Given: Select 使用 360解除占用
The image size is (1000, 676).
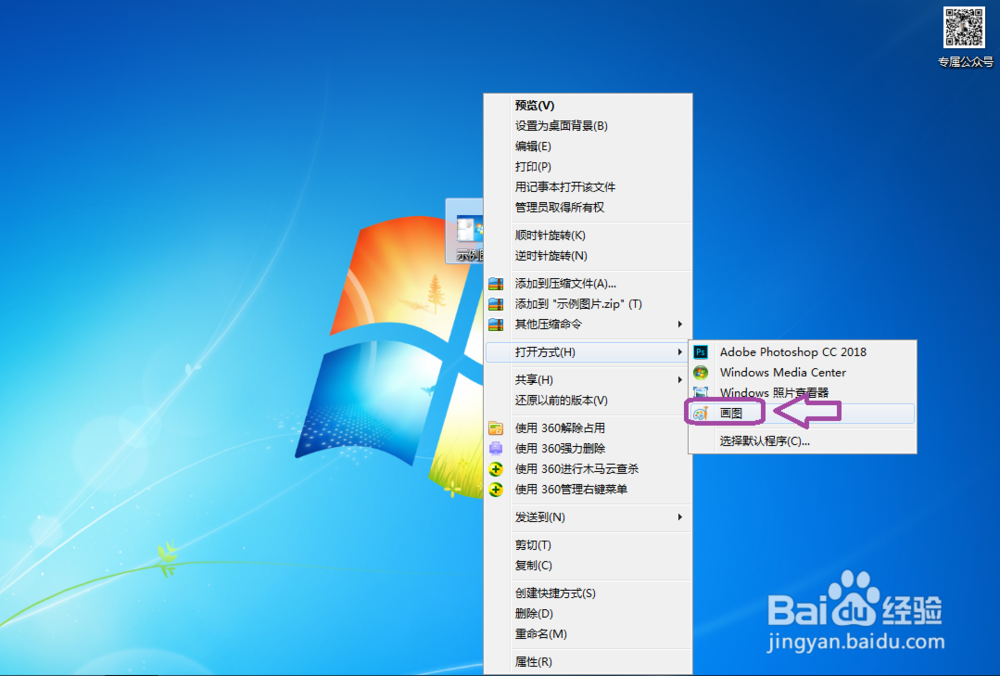Looking at the screenshot, I should 587,428.
